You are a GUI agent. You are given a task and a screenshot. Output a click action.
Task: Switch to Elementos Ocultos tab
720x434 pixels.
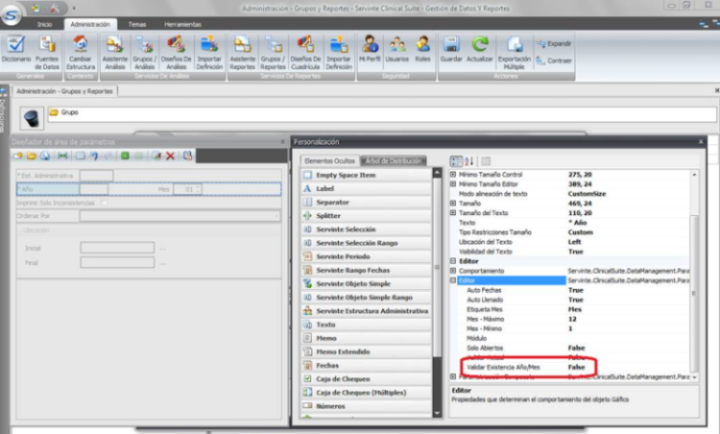(329, 161)
